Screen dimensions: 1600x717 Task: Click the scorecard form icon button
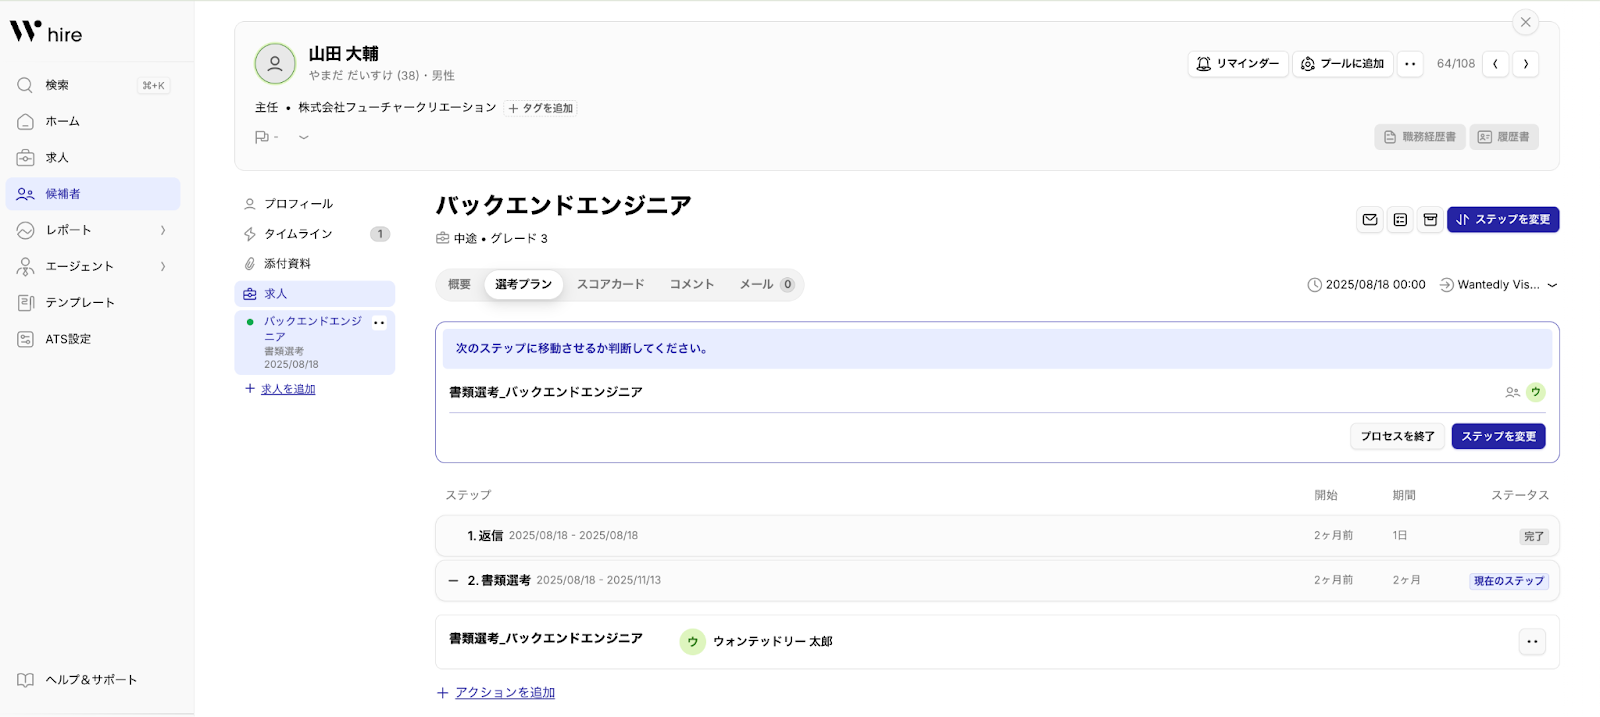point(1400,220)
